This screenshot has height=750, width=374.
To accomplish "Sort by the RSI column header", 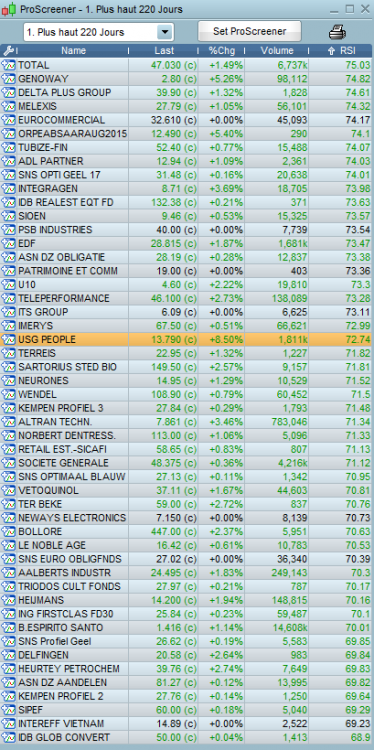I will (341, 51).
